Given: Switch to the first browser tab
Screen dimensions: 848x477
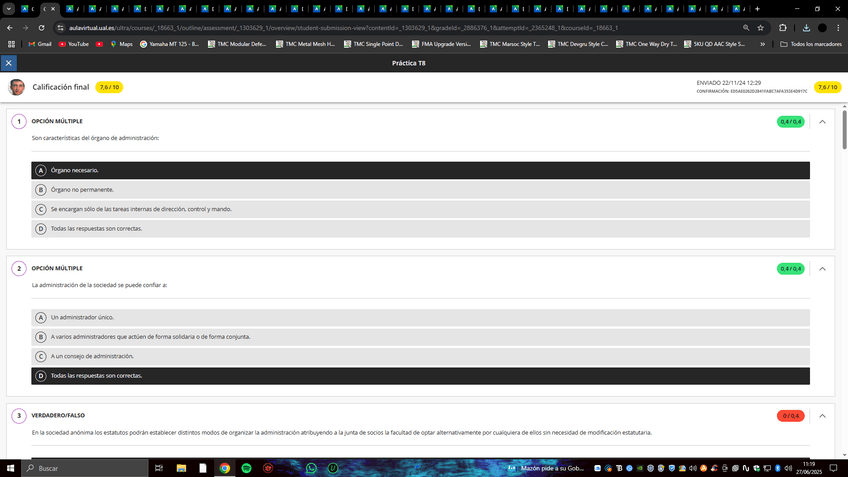Looking at the screenshot, I should click(x=27, y=9).
